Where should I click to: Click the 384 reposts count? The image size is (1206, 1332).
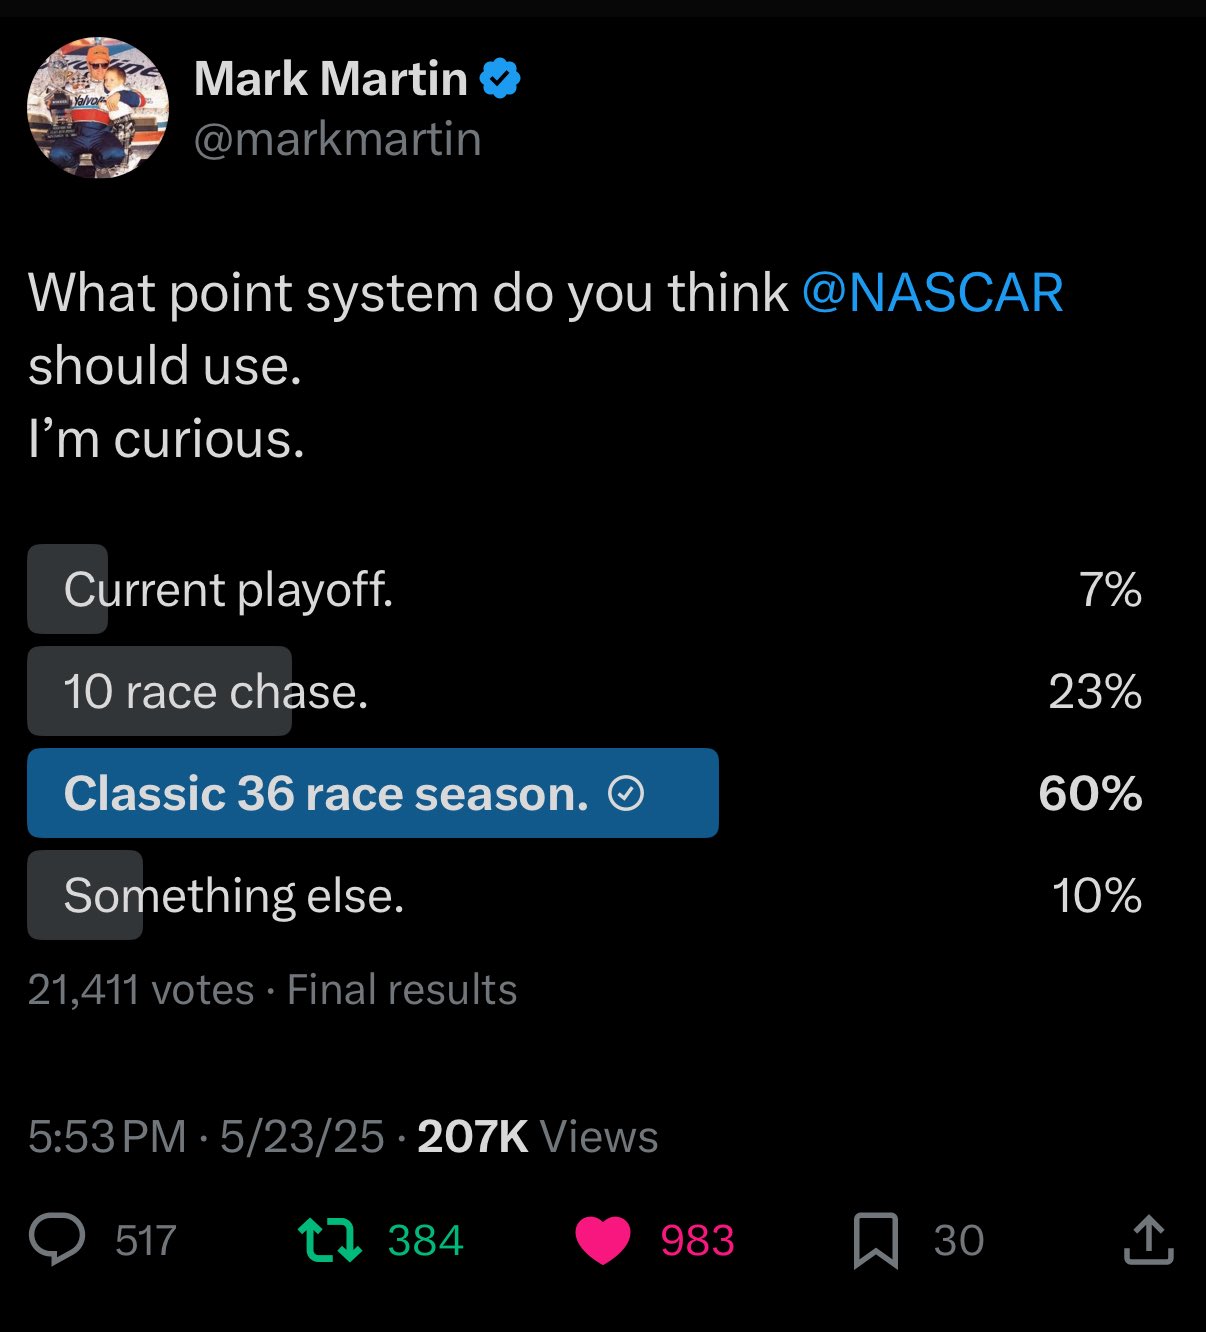pos(425,1240)
